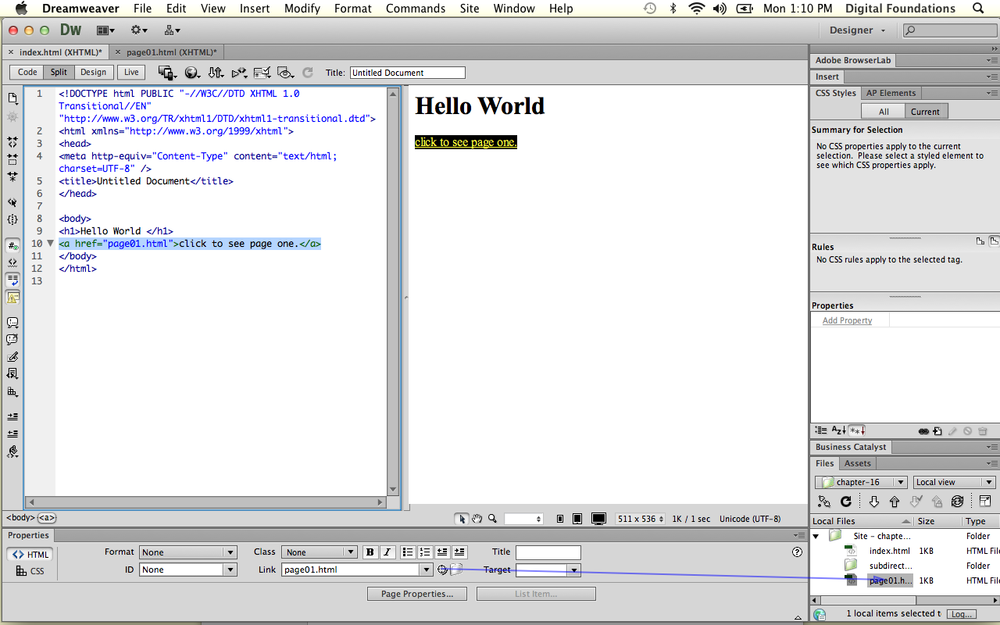Collapse the Site - chapter folder
The image size is (1000, 625).
pos(816,536)
